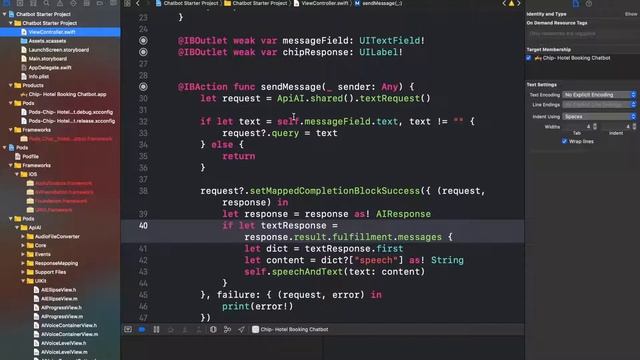Adjust the Tab width stepper

coord(595,127)
